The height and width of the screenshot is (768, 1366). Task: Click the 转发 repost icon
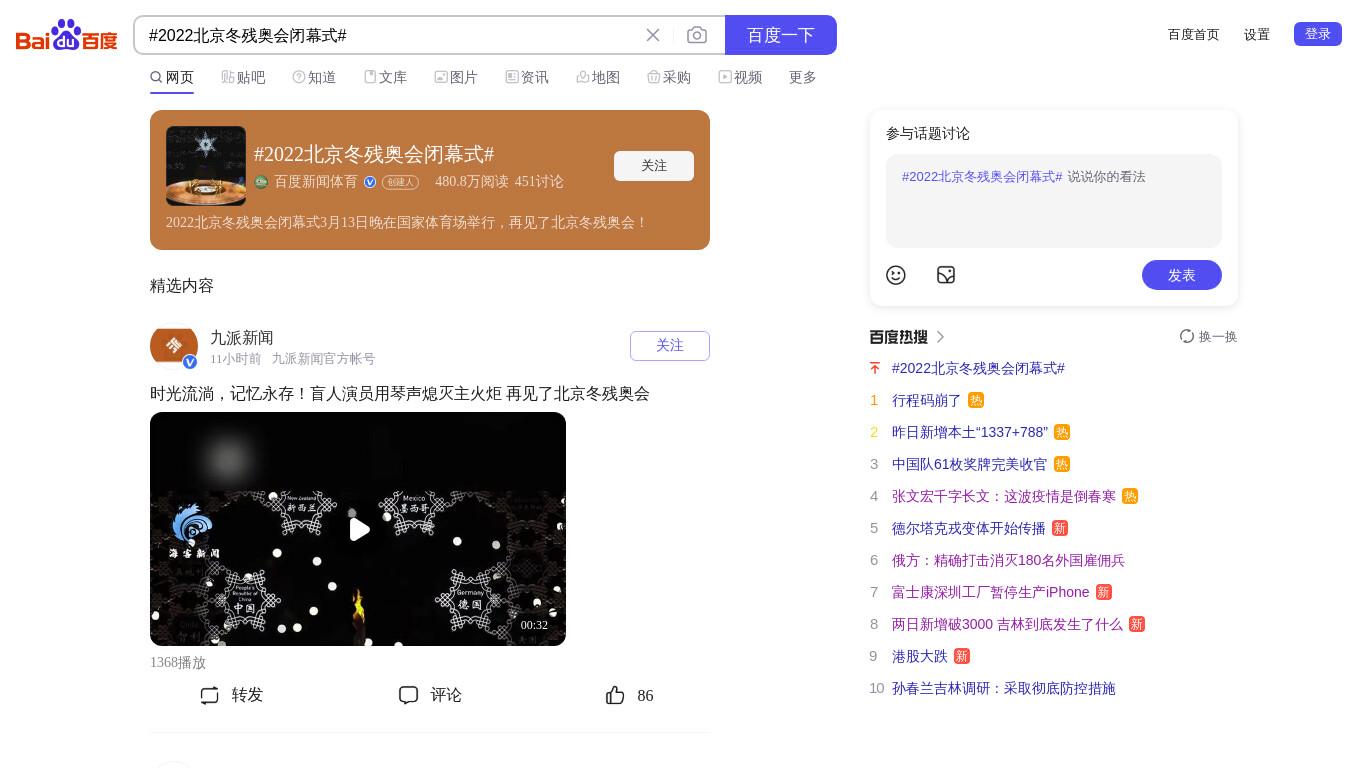tap(209, 695)
